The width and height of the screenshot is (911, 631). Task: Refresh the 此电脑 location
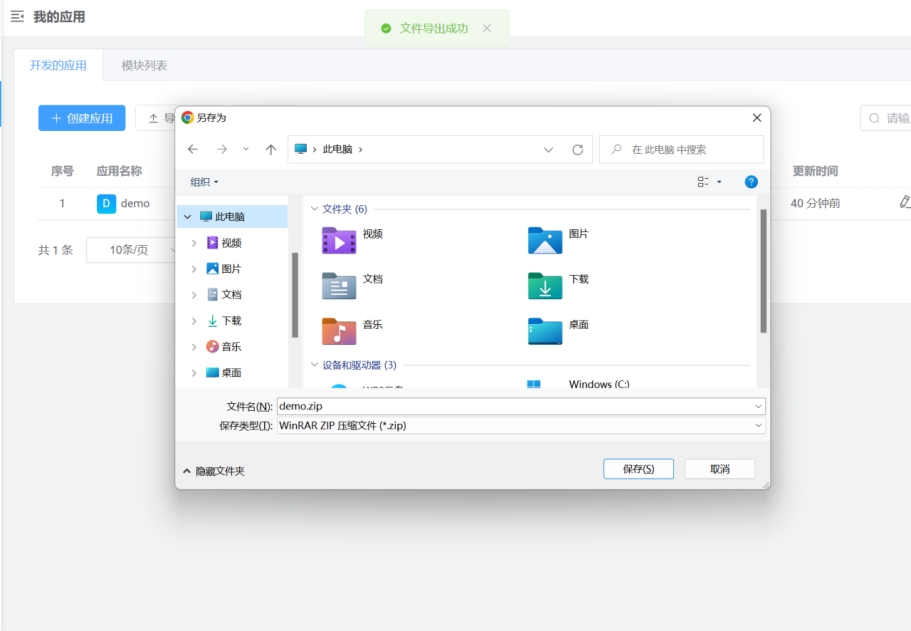pyautogui.click(x=578, y=149)
